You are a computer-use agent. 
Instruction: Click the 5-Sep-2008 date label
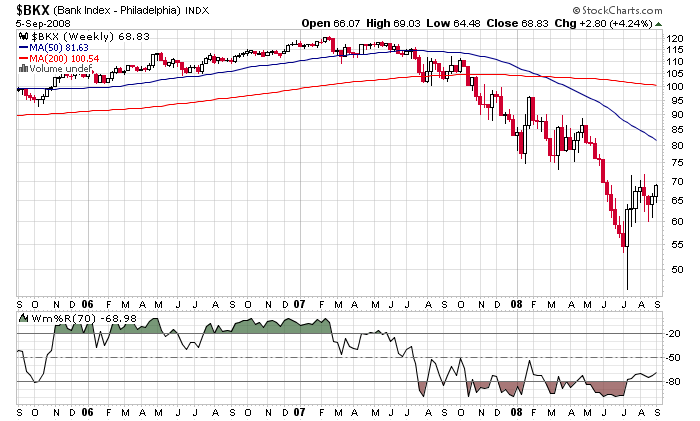(x=43, y=23)
